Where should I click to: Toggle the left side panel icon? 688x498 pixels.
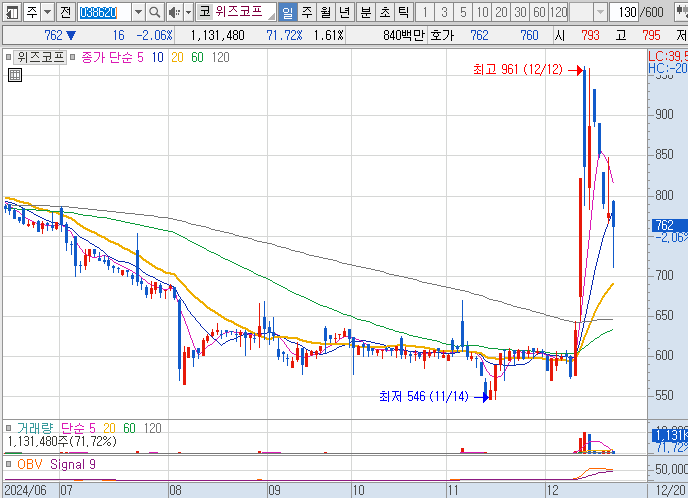coord(12,12)
